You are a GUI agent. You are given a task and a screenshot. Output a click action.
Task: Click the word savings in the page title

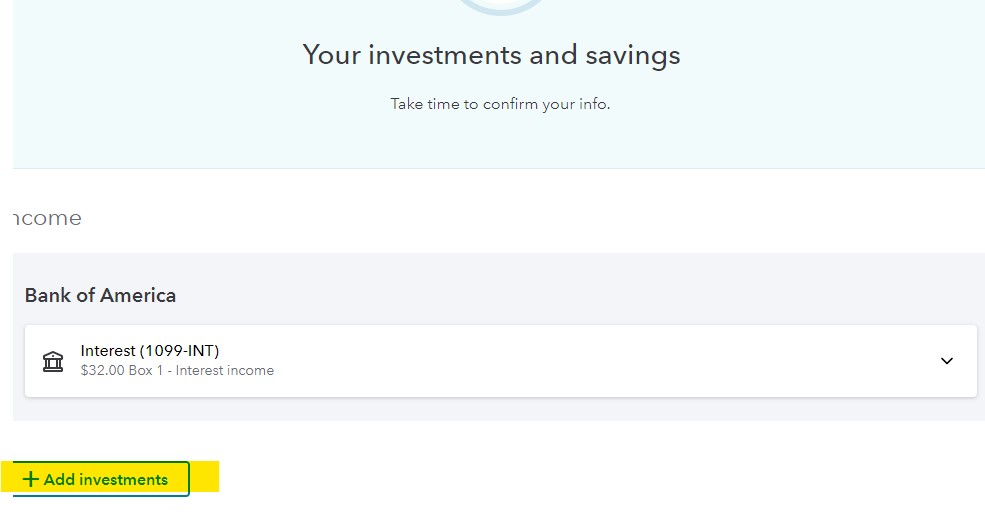(633, 54)
